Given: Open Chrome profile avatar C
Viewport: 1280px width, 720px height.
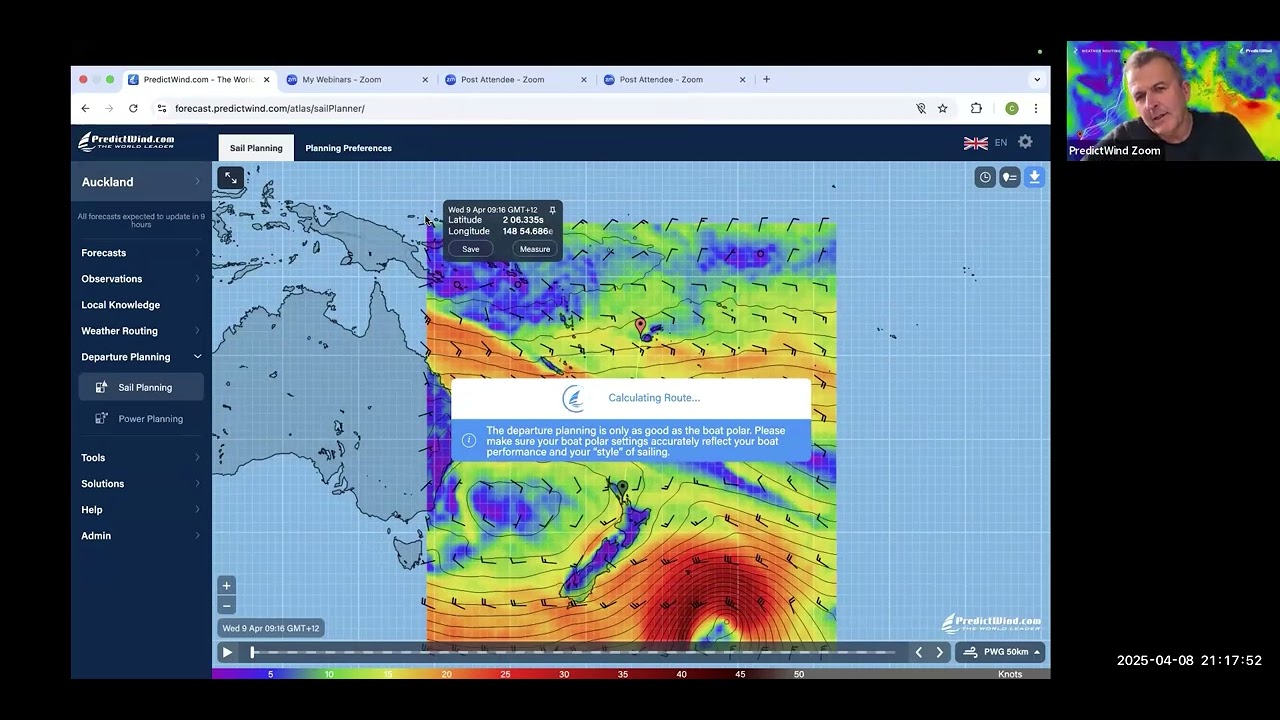Looking at the screenshot, I should pyautogui.click(x=1012, y=108).
